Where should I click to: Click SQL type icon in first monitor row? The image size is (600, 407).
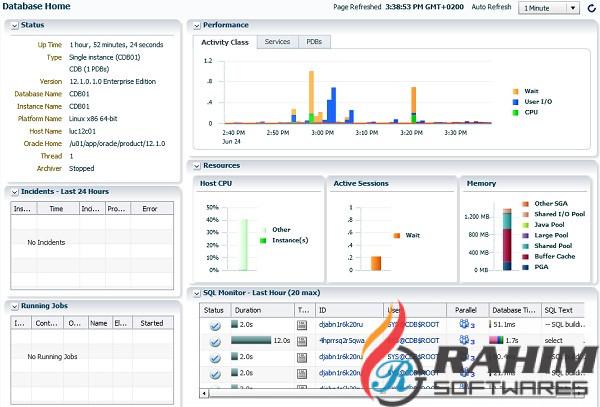pos(303,325)
